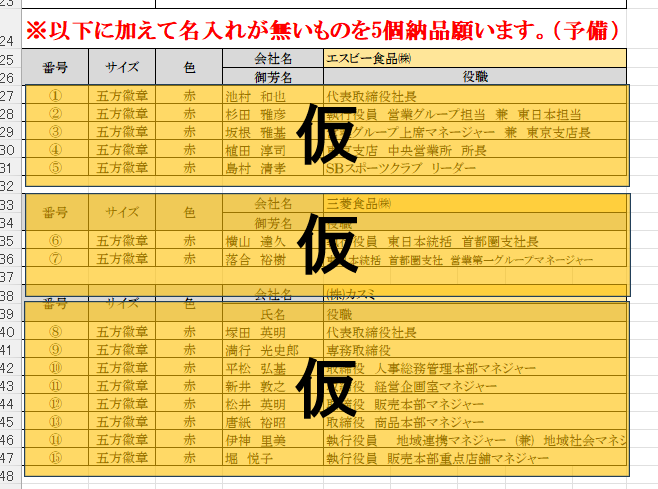Click number cell ⑧
Viewport: 658px width, 489px height.
(55, 332)
